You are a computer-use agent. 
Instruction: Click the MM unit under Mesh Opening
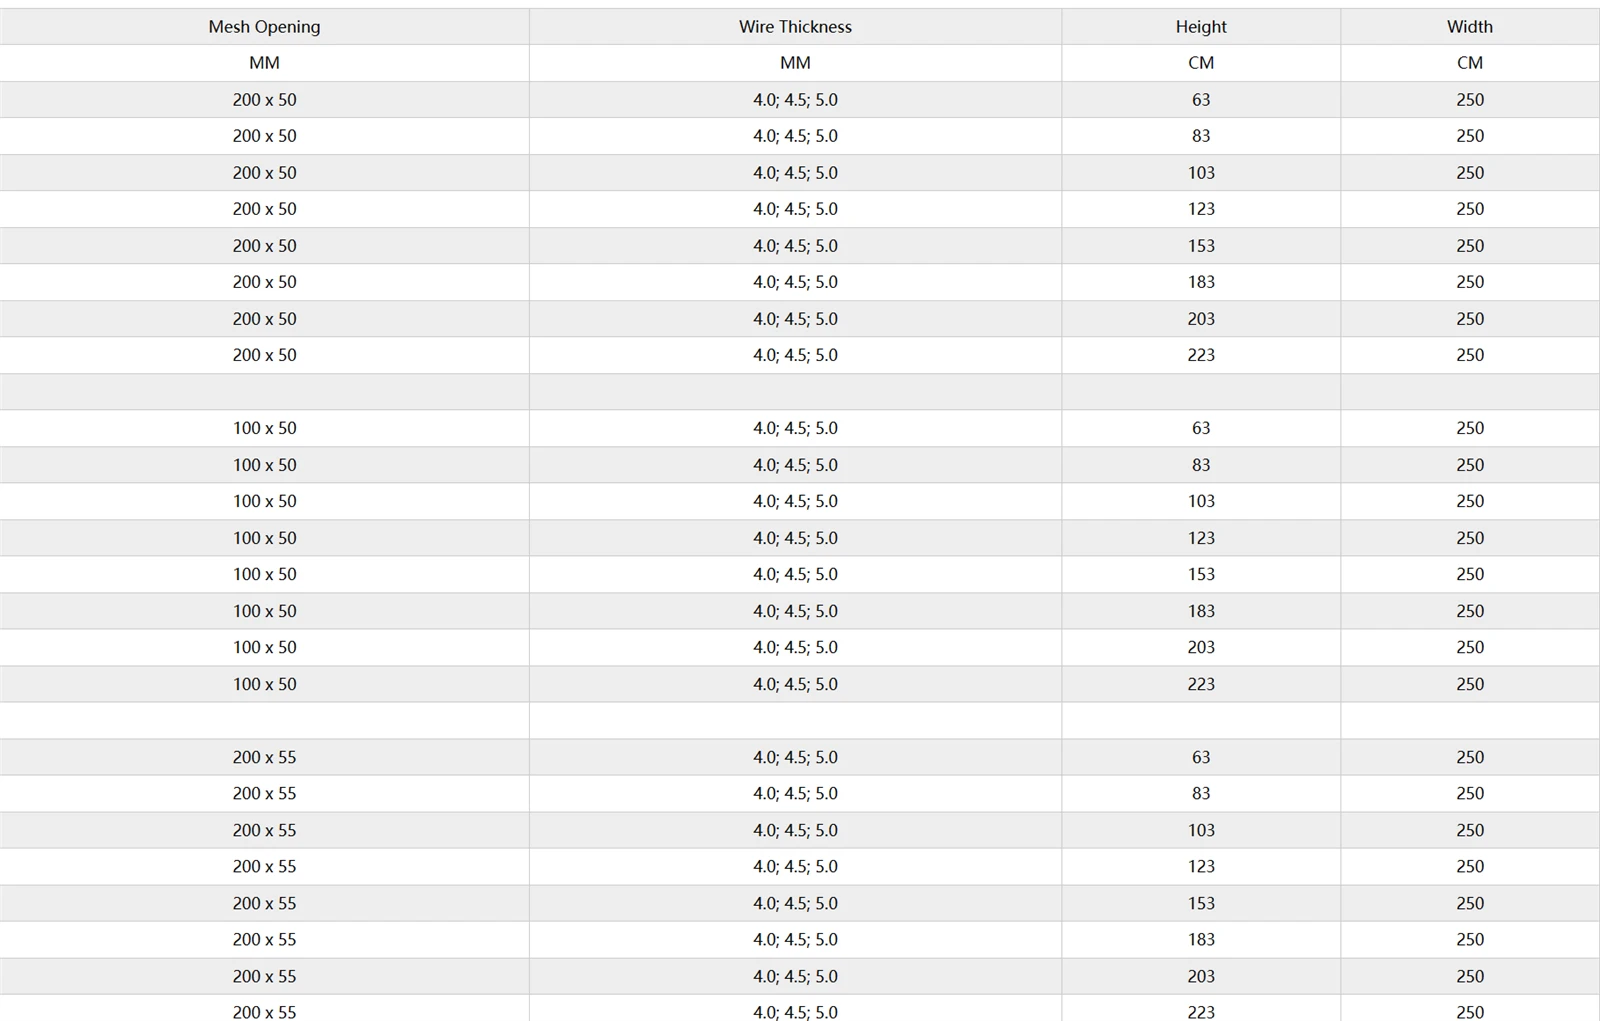[x=264, y=63]
